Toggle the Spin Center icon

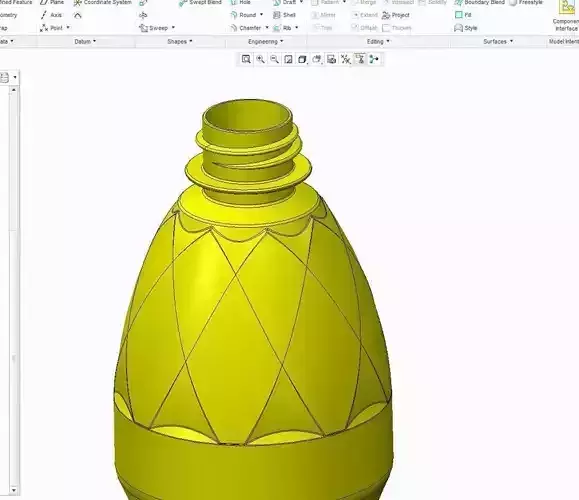click(x=374, y=59)
